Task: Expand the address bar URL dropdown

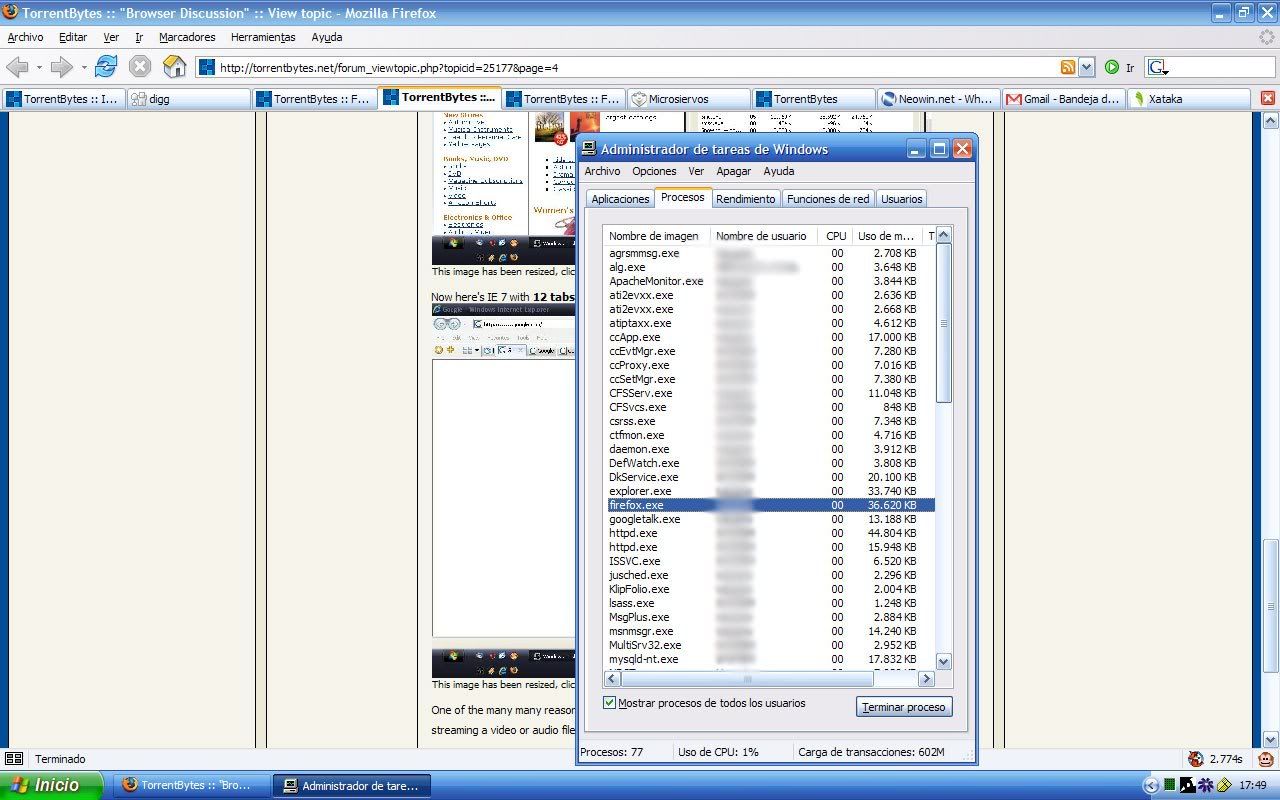Action: (x=1087, y=67)
